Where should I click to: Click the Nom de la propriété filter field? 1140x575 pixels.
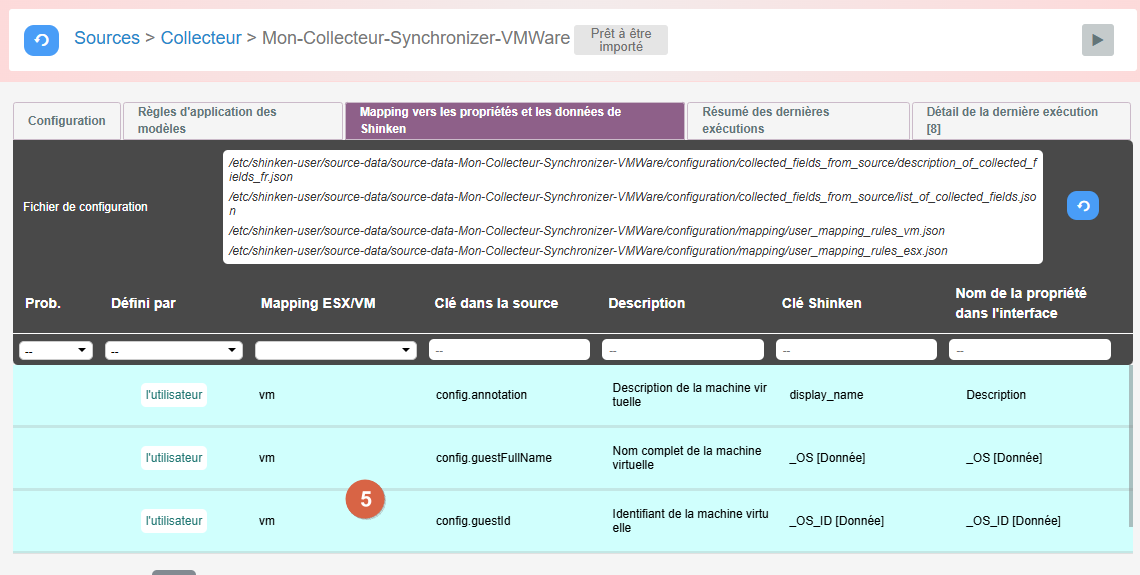[x=1030, y=350]
